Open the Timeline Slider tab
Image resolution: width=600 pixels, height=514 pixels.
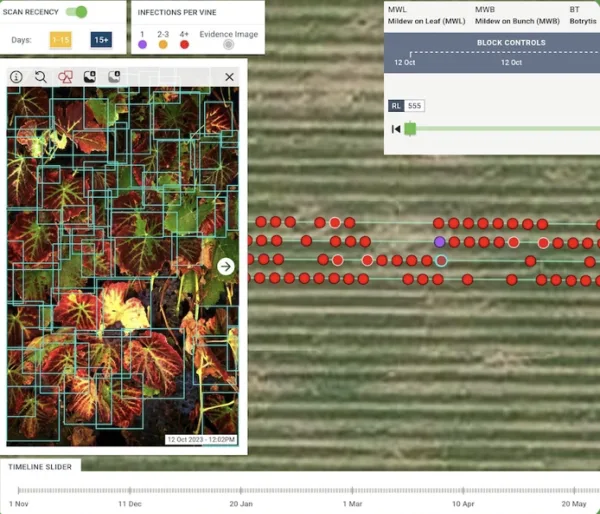pos(40,467)
